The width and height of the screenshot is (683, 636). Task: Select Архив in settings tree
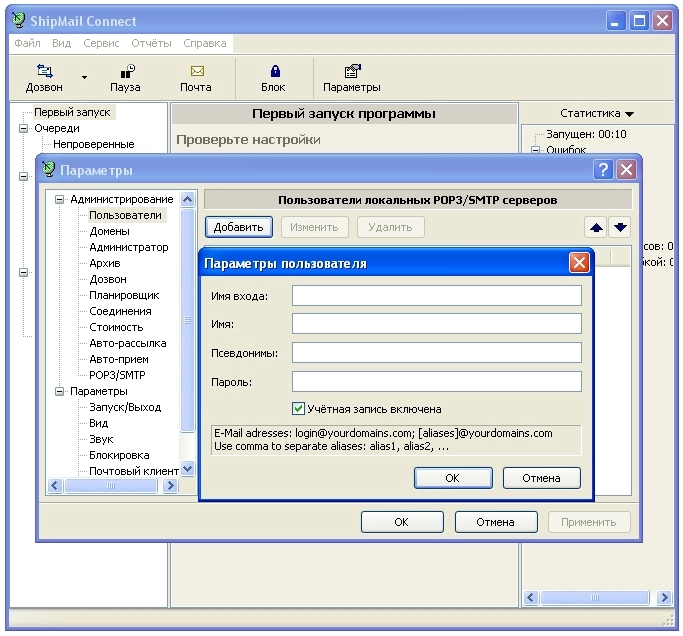point(105,263)
